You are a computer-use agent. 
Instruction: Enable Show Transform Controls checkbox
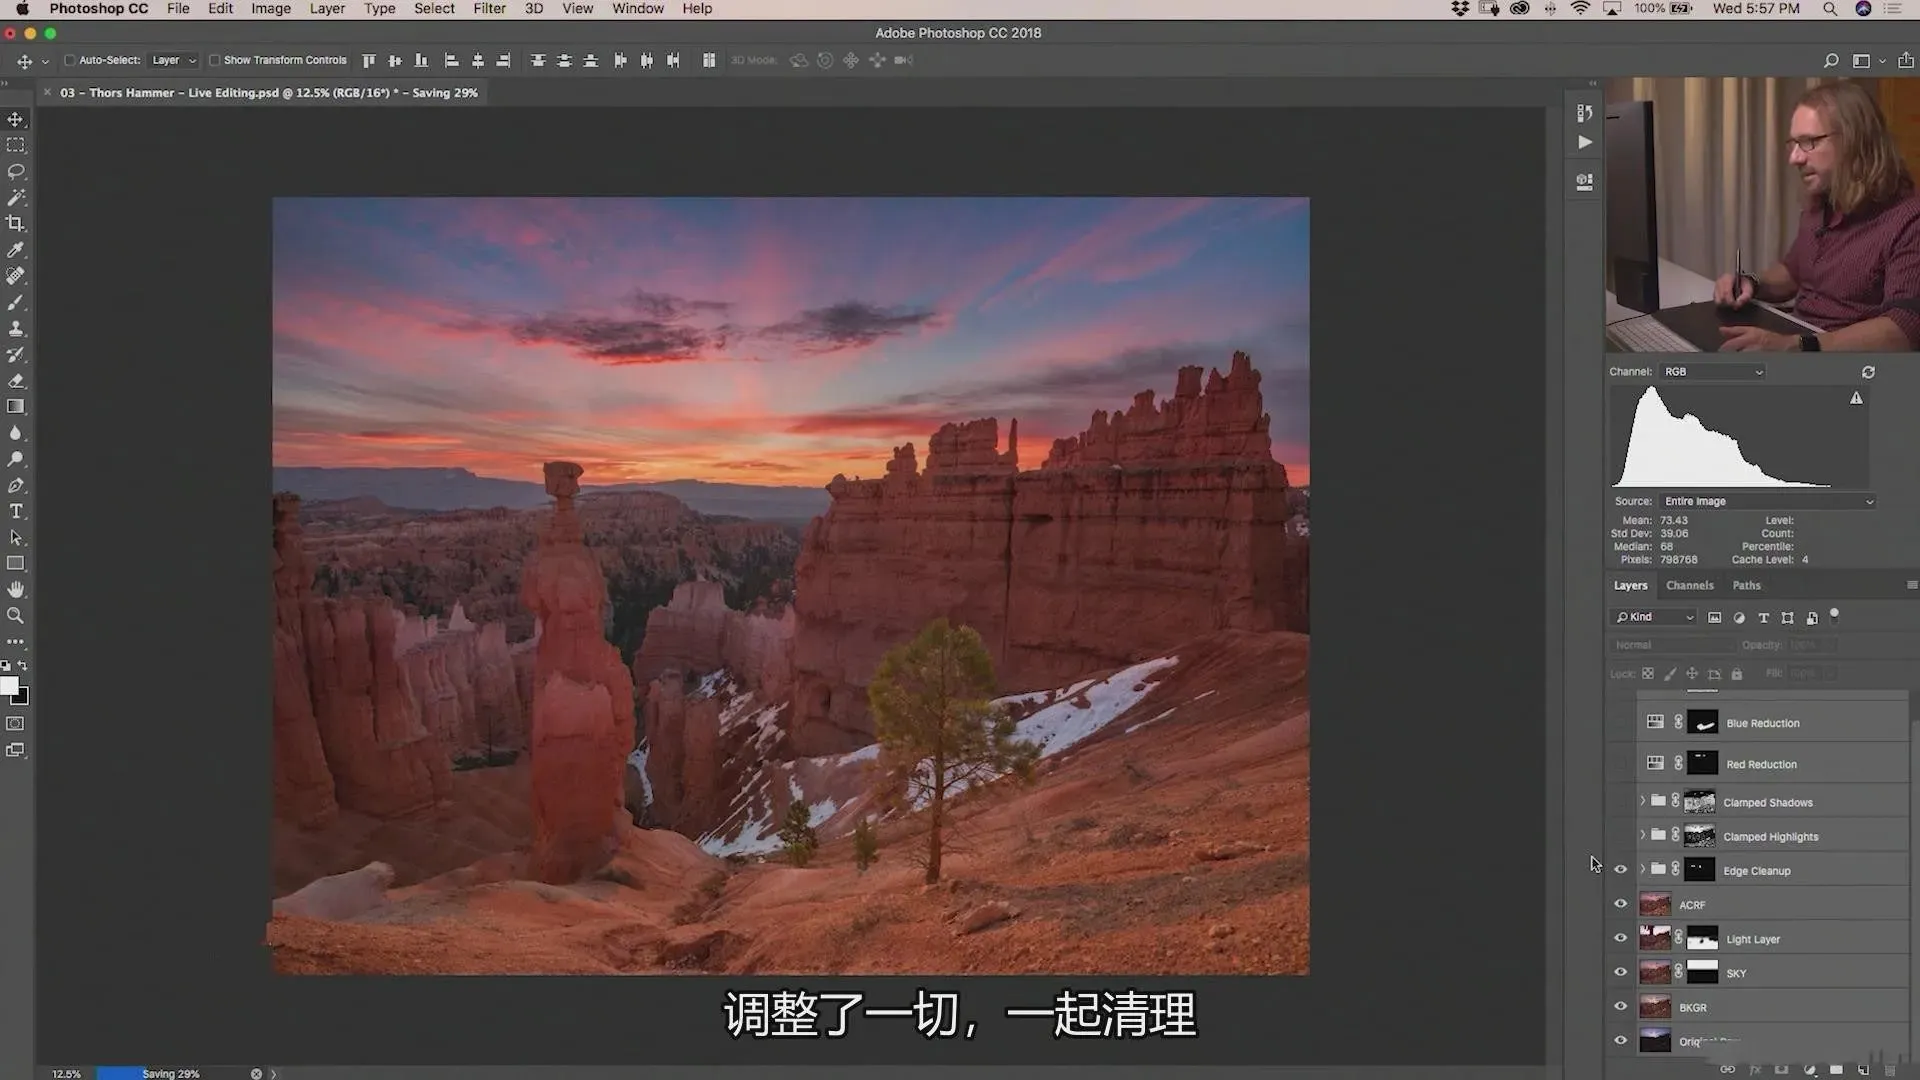[214, 60]
